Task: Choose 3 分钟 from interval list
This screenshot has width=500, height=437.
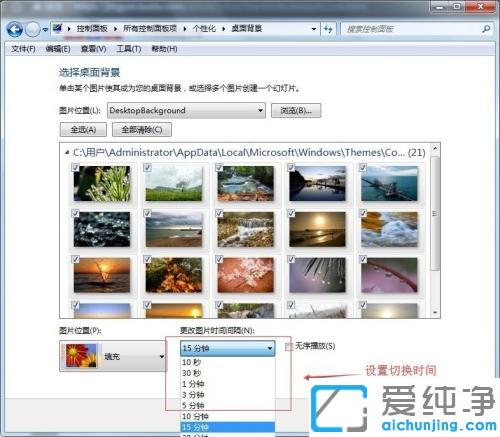Action: click(228, 395)
